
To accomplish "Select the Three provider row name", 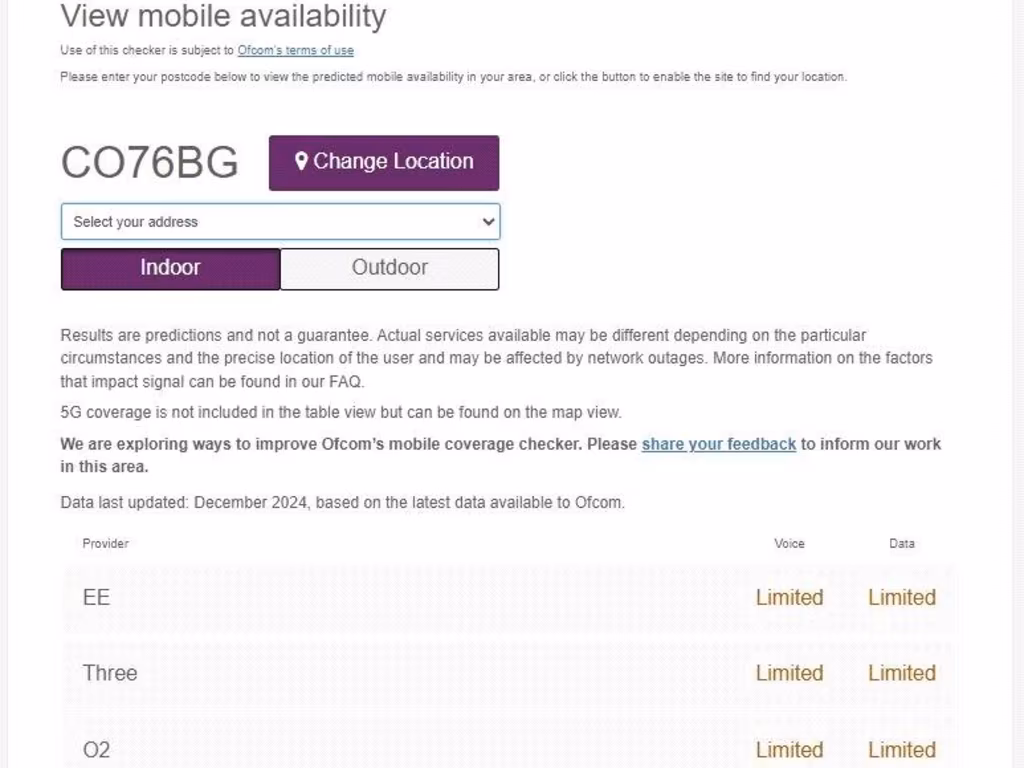I will pos(110,673).
